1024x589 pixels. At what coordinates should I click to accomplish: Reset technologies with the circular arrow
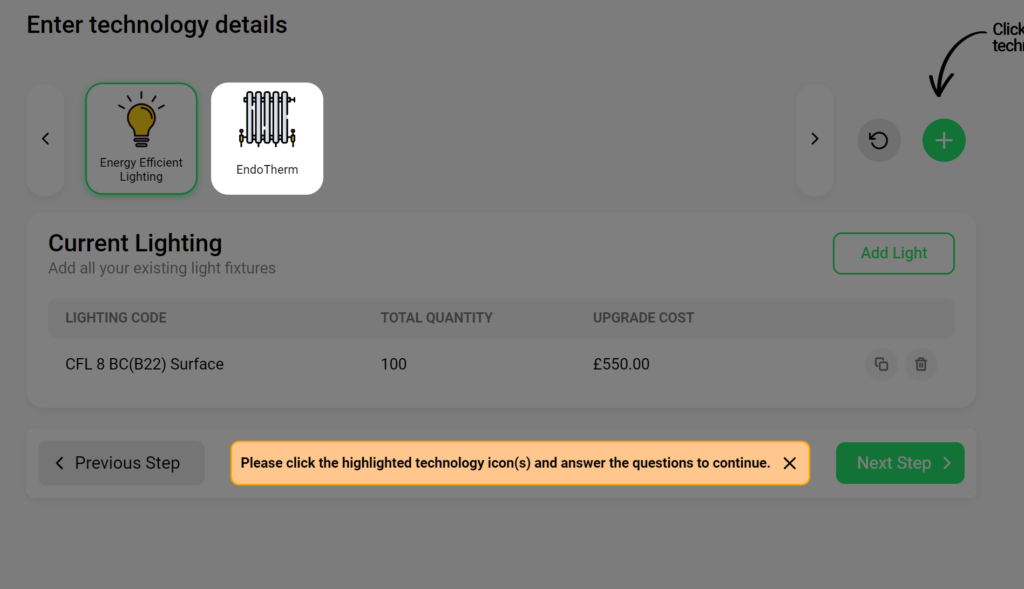point(879,140)
